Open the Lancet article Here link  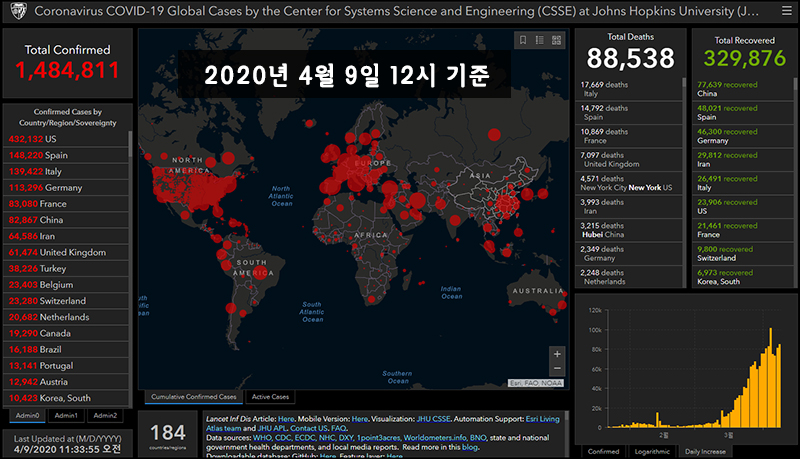point(286,419)
